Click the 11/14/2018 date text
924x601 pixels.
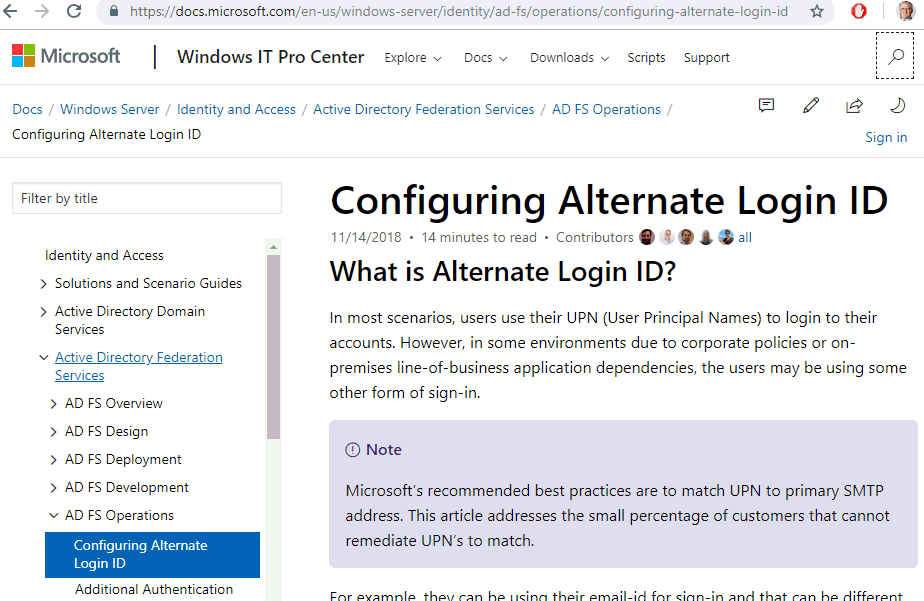(x=366, y=237)
